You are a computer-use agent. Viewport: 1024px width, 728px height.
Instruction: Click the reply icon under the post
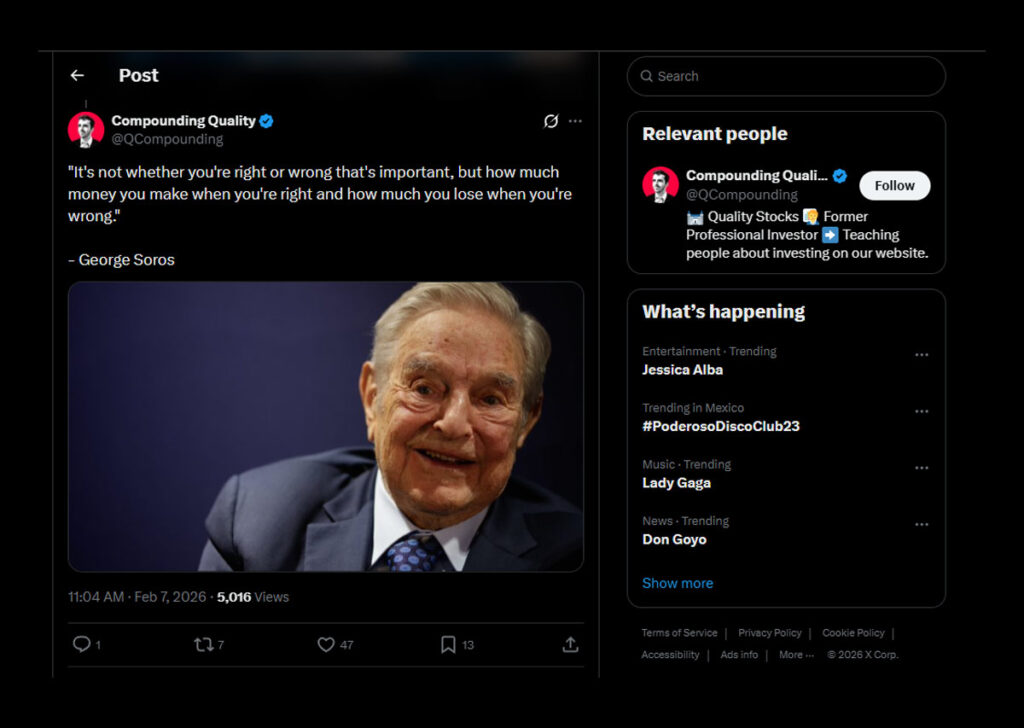pyautogui.click(x=82, y=645)
